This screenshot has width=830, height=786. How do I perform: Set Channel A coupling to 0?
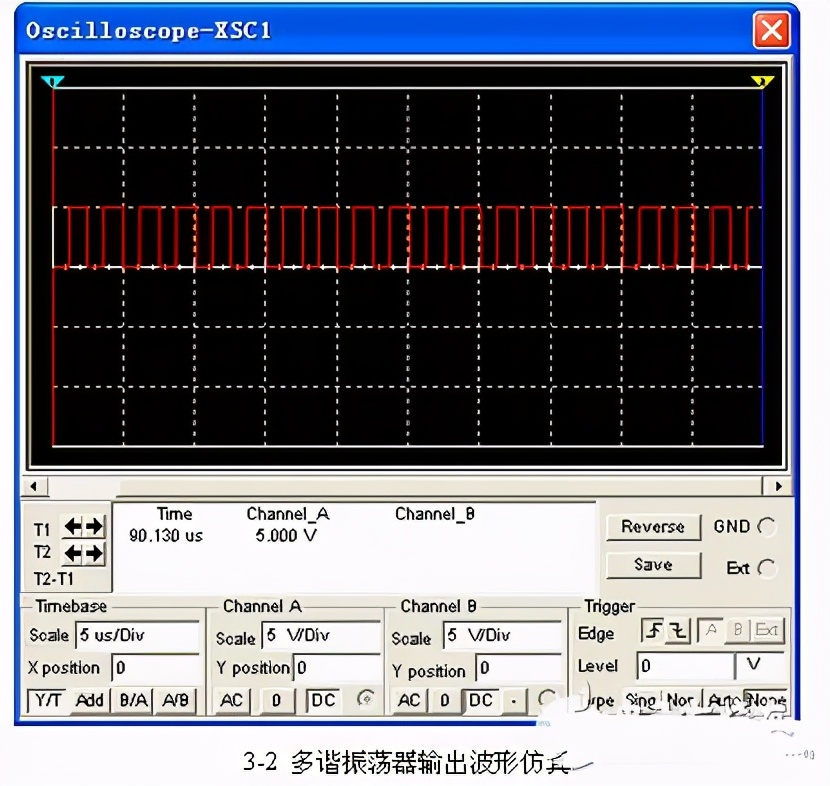tap(275, 700)
